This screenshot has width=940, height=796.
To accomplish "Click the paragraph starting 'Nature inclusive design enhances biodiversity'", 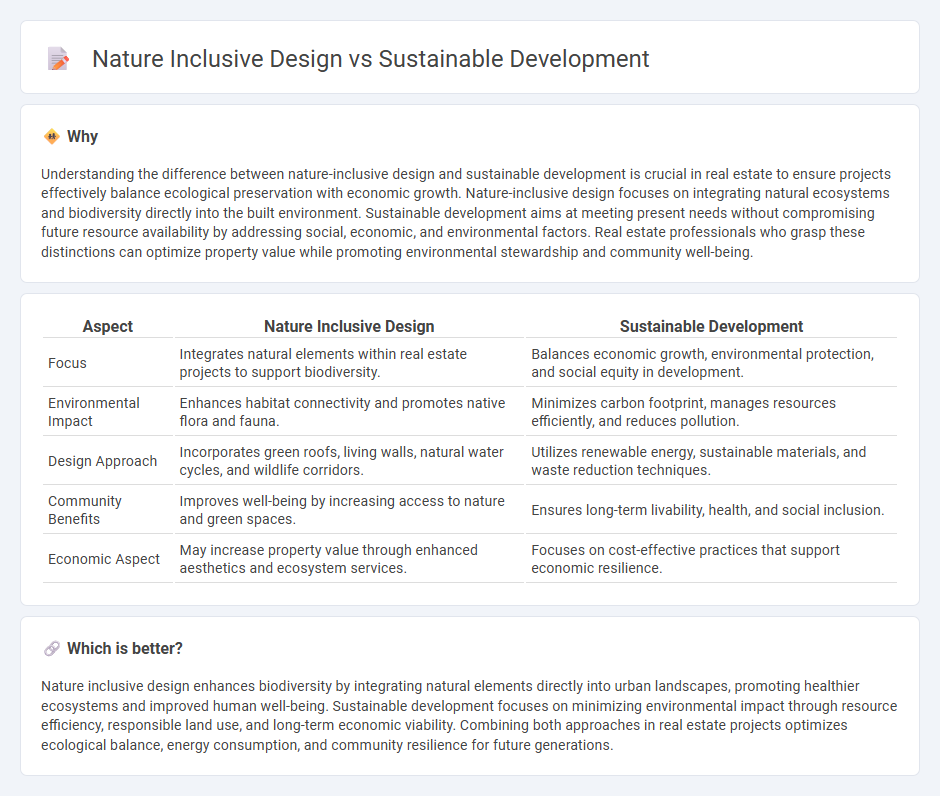I will [x=469, y=716].
